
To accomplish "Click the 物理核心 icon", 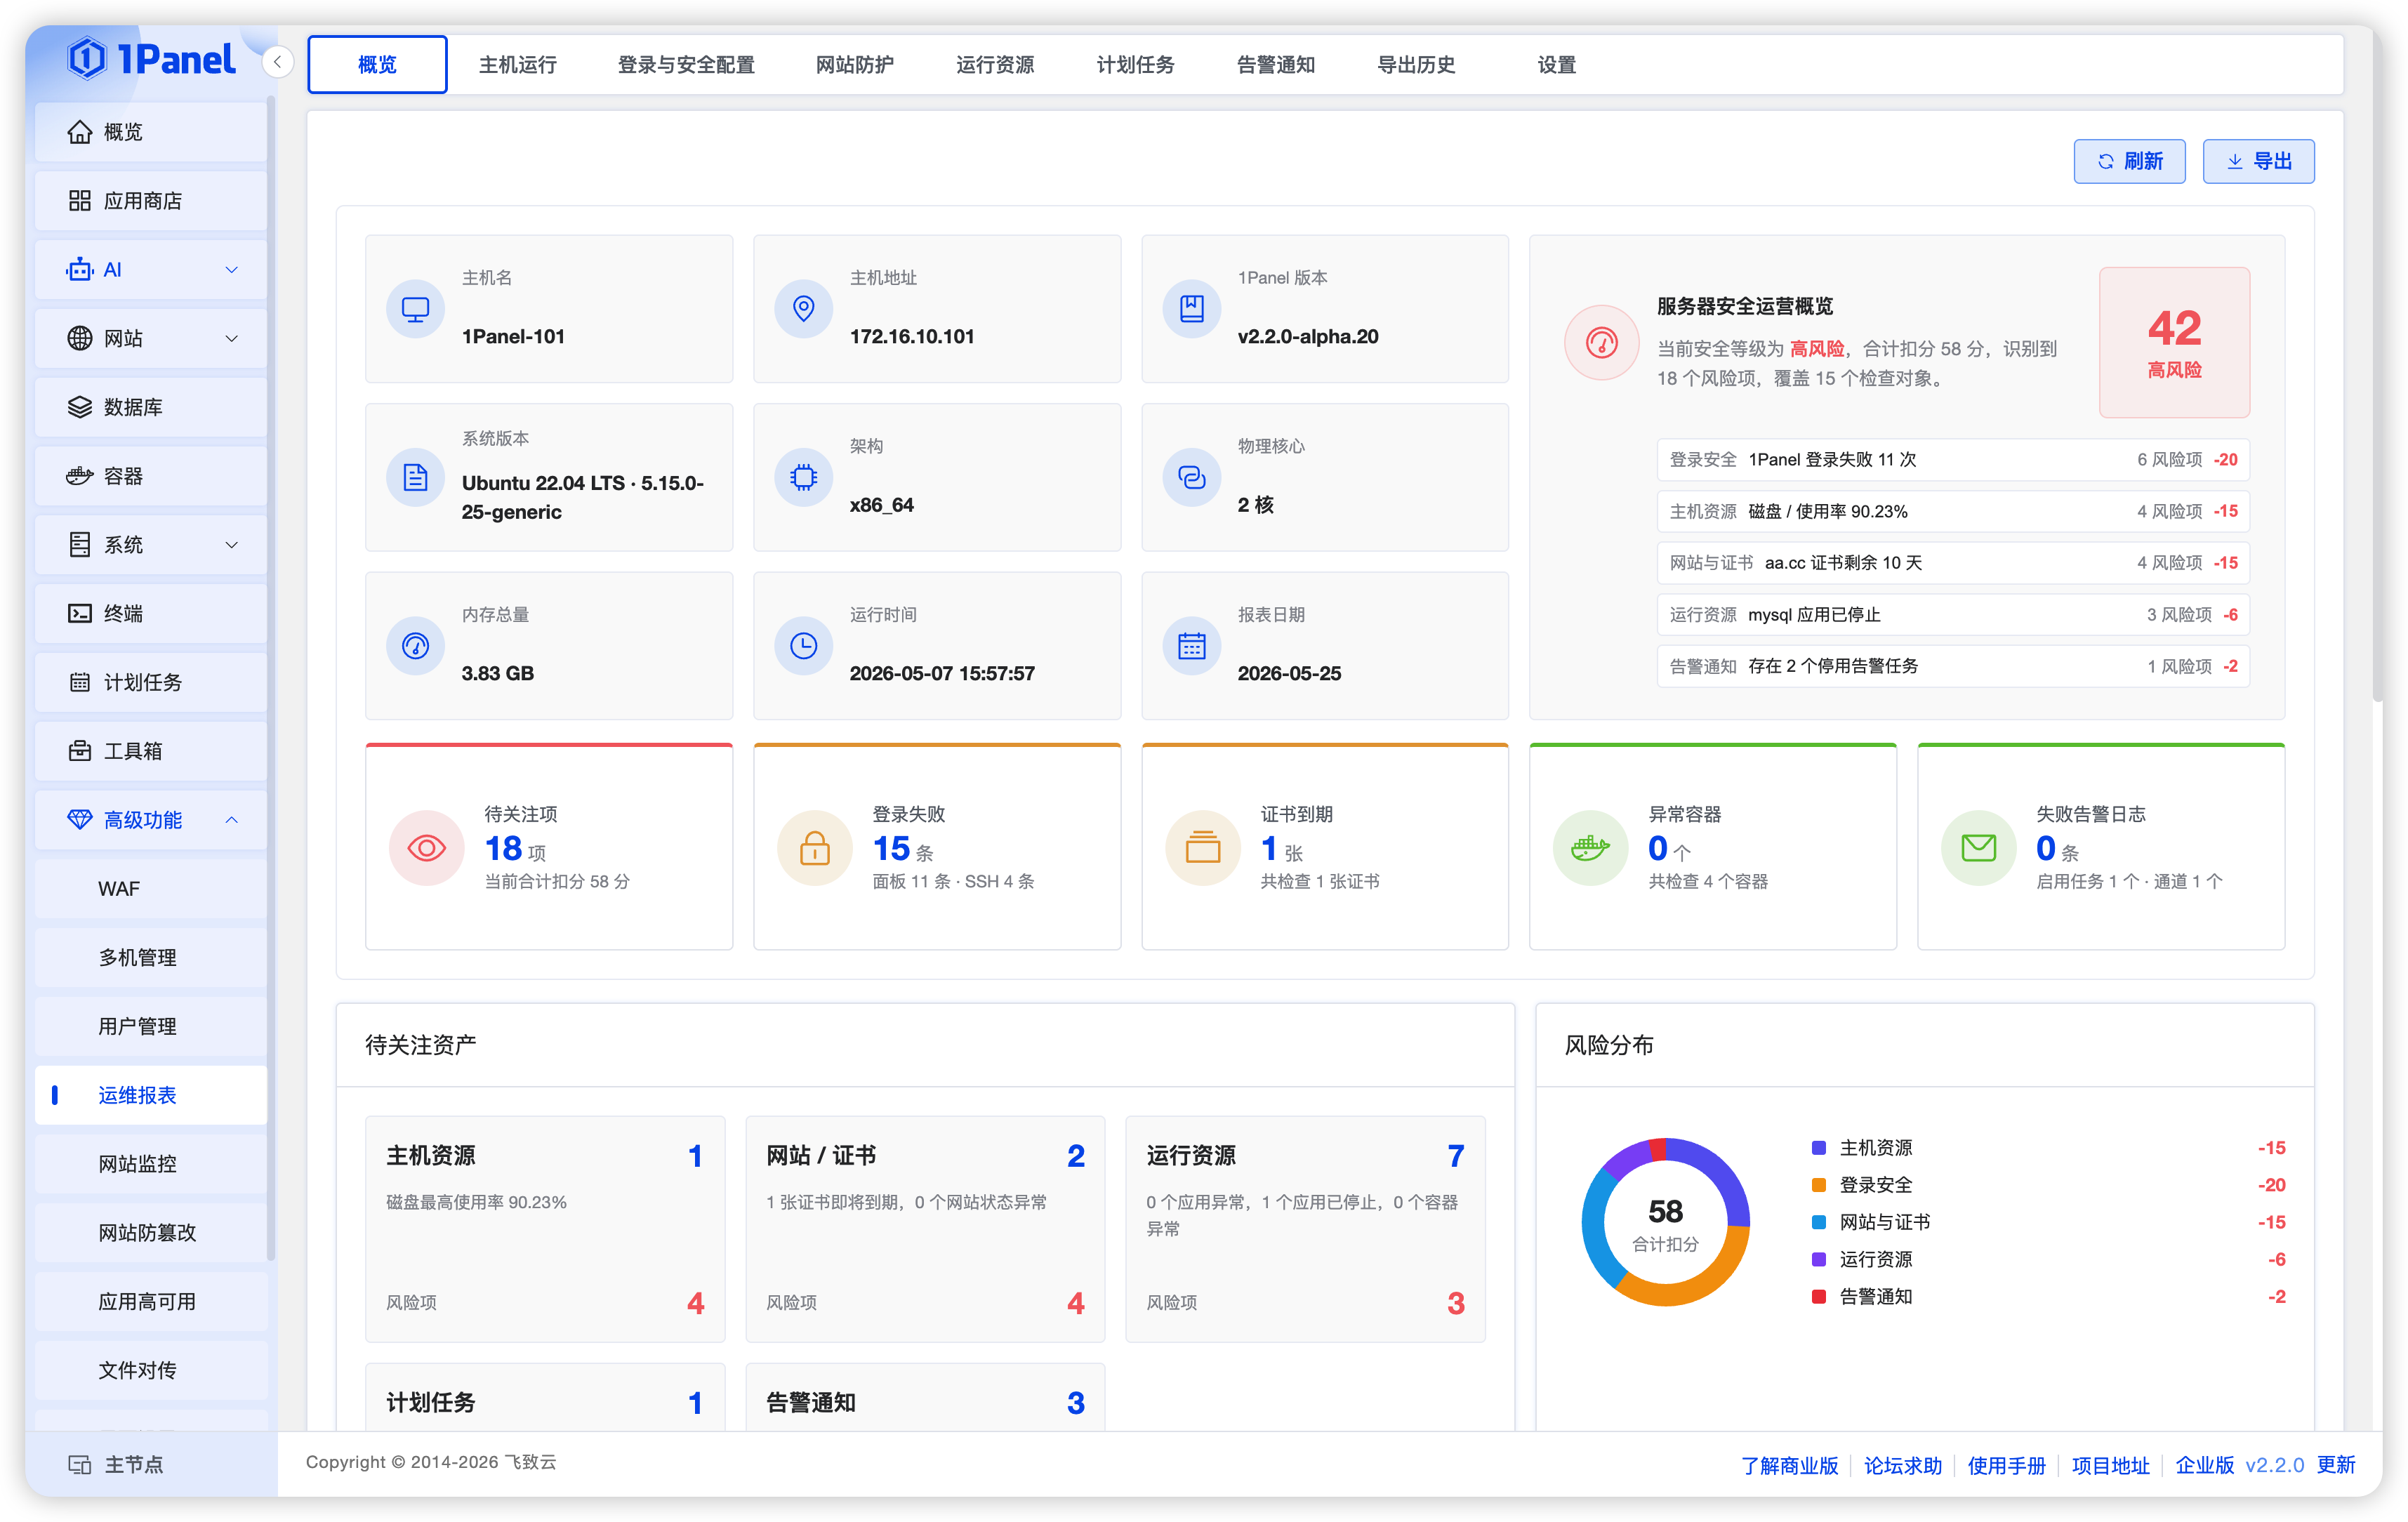I will tap(1191, 477).
